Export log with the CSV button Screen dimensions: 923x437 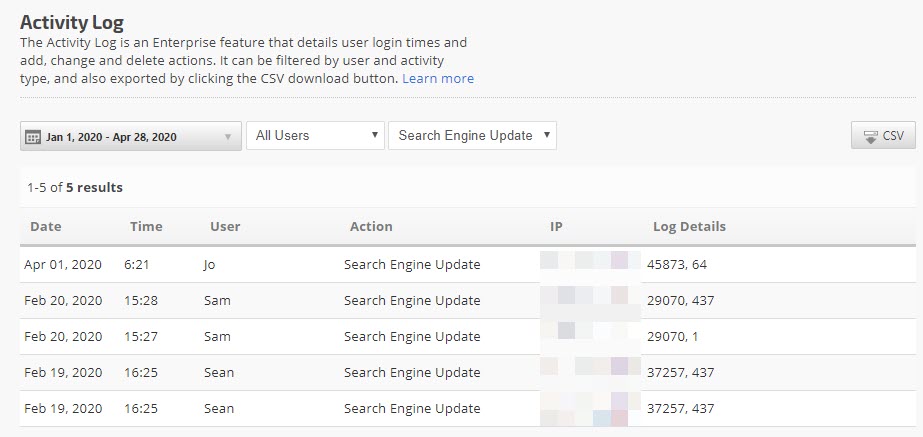coord(883,136)
